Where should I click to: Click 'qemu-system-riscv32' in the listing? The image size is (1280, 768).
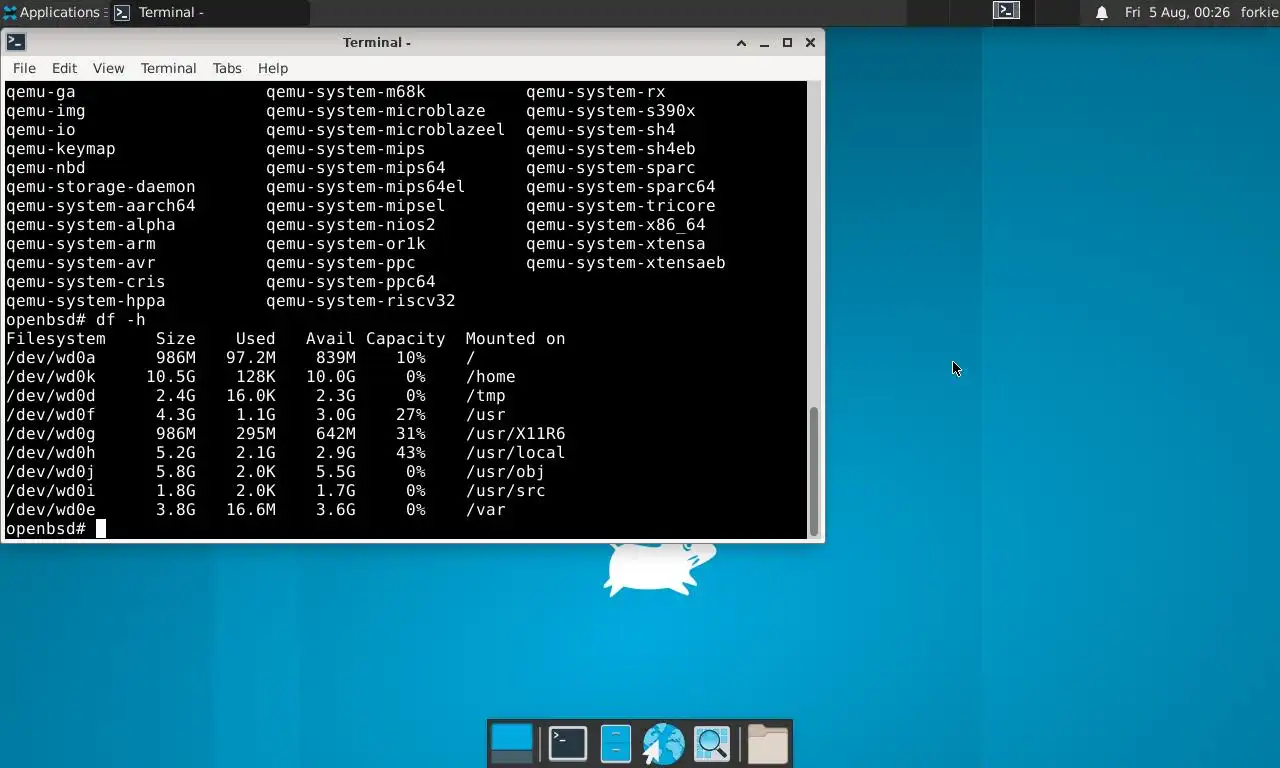(x=361, y=301)
